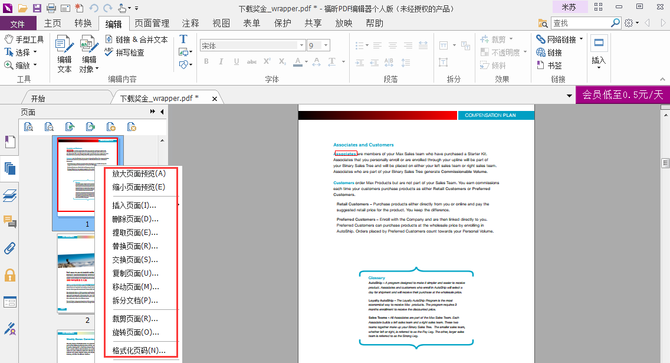Open the security lock panel in sidebar
The image size is (670, 363).
(x=9, y=275)
